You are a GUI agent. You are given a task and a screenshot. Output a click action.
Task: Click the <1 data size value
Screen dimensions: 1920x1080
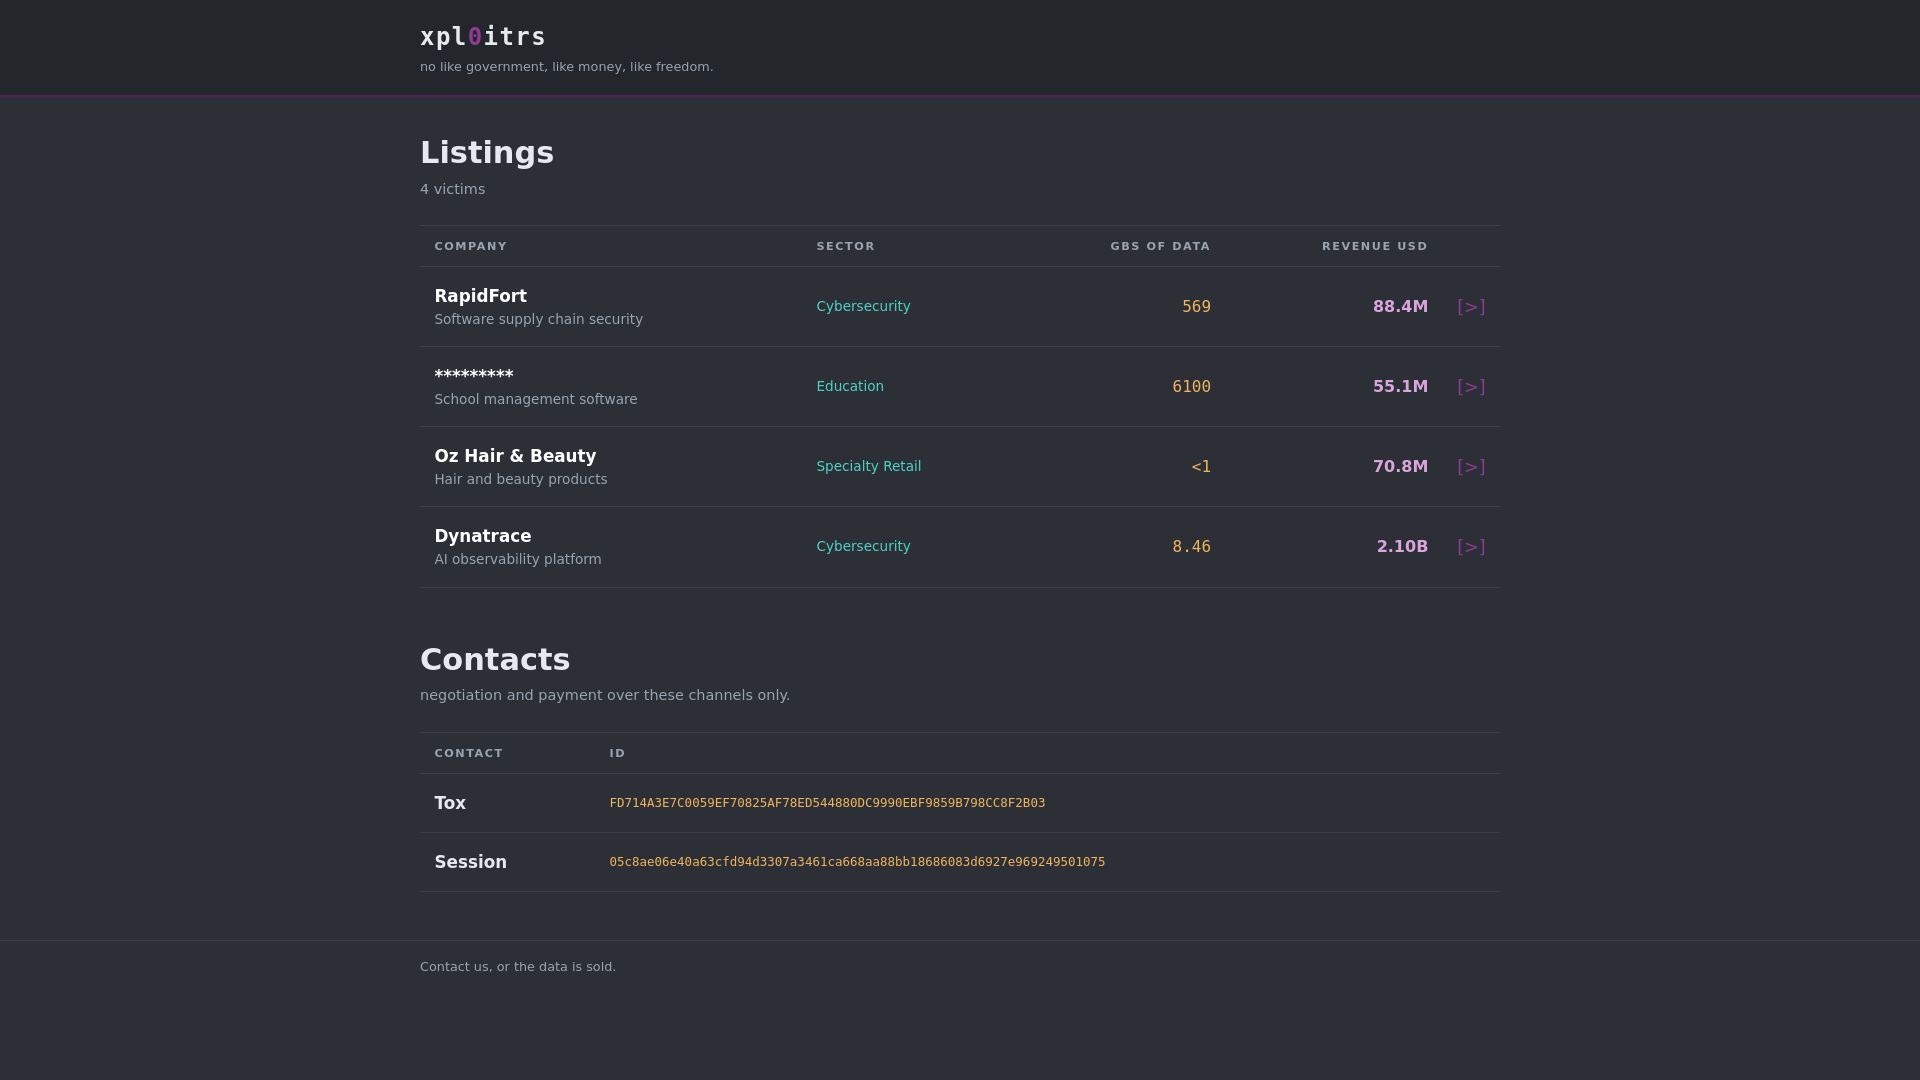(1201, 467)
